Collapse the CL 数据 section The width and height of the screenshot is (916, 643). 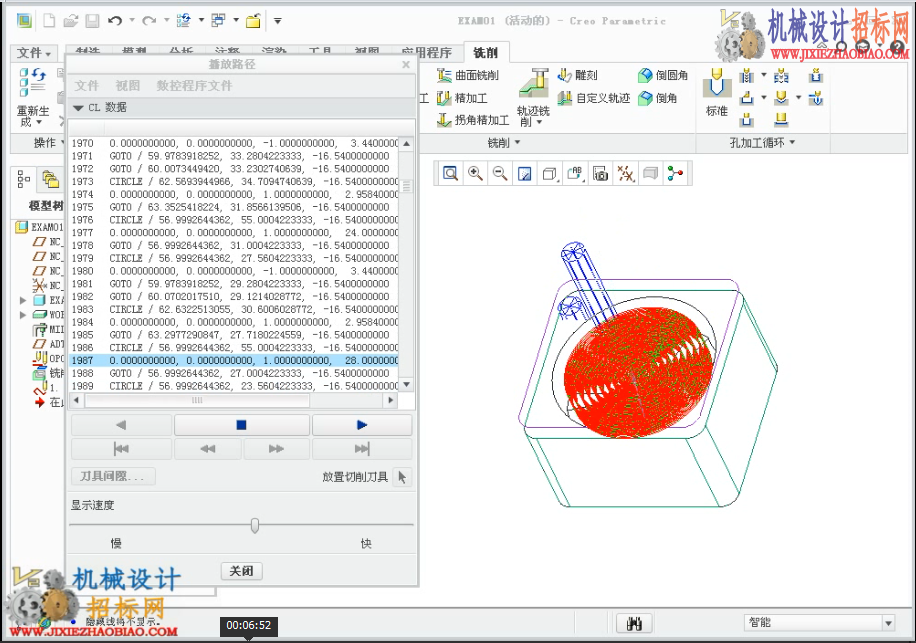pyautogui.click(x=78, y=107)
